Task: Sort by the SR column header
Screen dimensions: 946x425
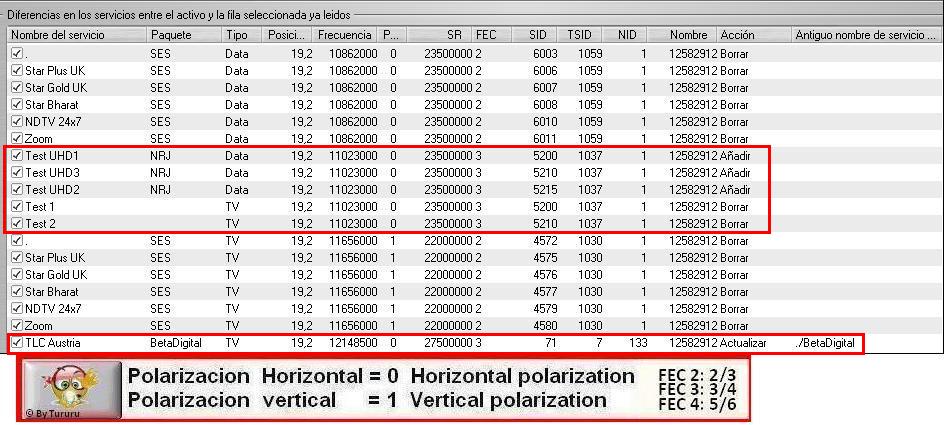Action: click(x=439, y=35)
